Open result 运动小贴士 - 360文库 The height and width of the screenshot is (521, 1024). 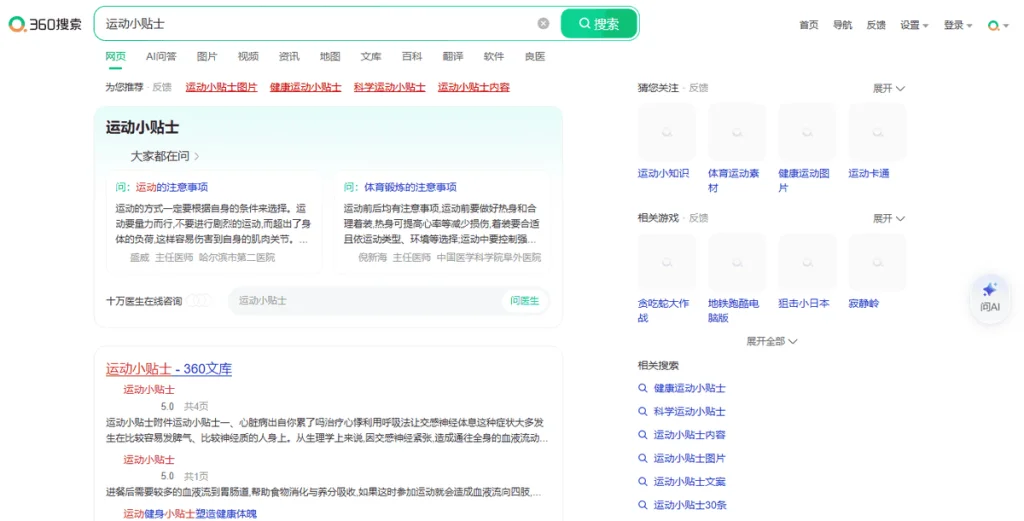(169, 369)
